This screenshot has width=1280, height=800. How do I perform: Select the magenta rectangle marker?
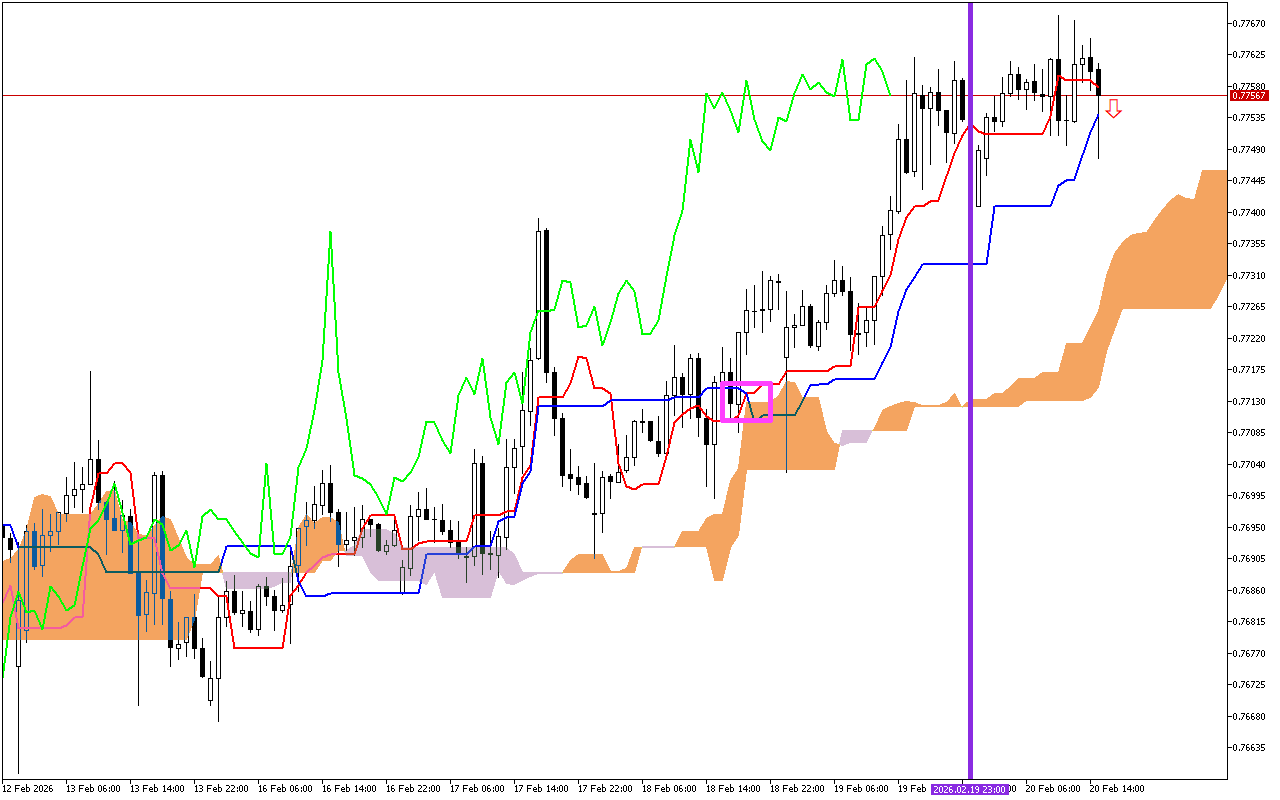(746, 401)
